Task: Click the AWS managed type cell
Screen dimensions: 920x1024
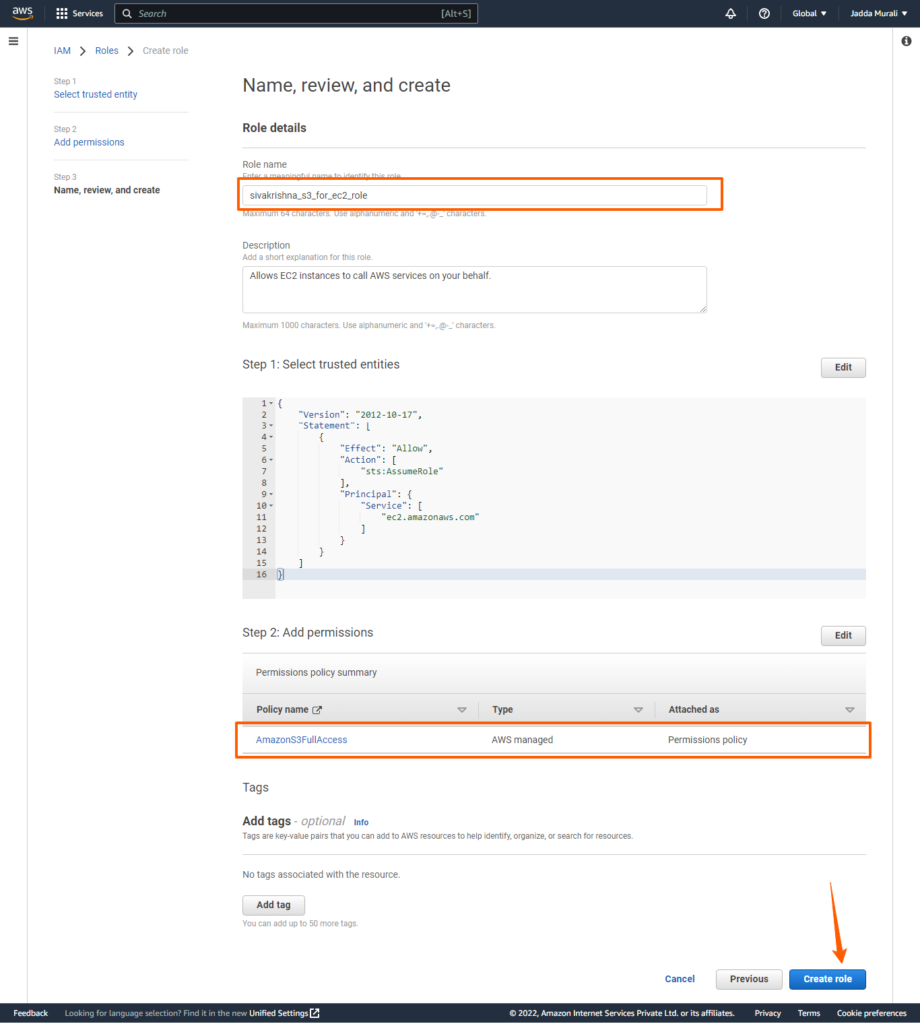Action: [522, 740]
